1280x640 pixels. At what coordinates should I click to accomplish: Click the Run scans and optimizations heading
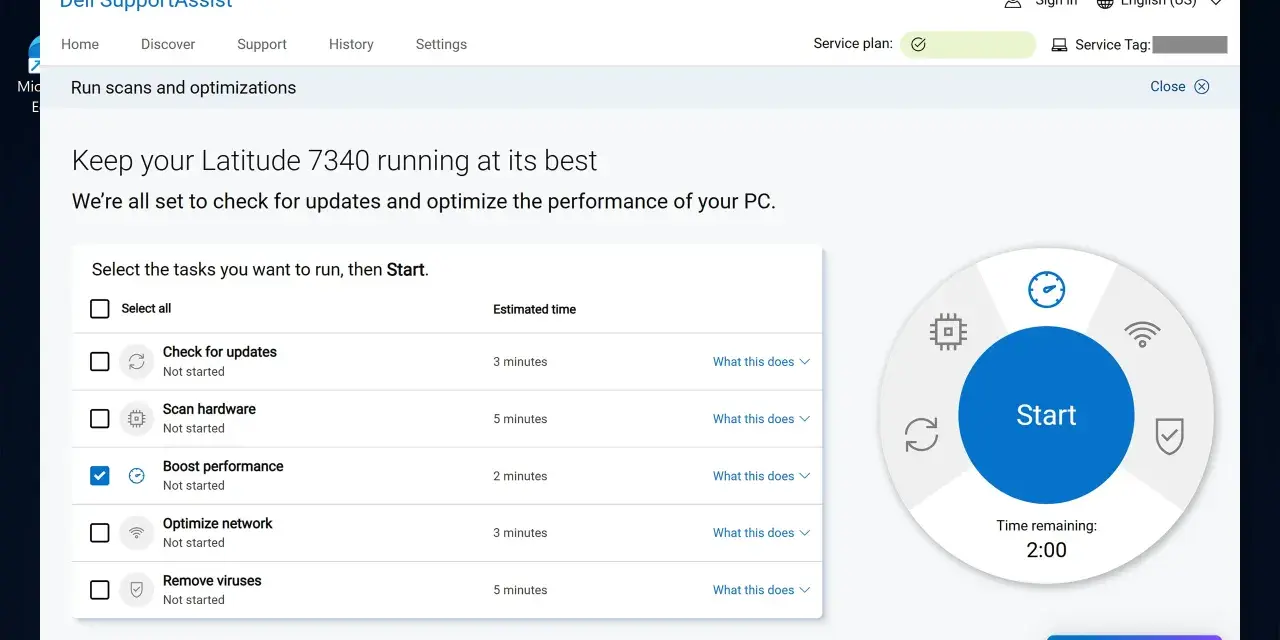tap(183, 88)
